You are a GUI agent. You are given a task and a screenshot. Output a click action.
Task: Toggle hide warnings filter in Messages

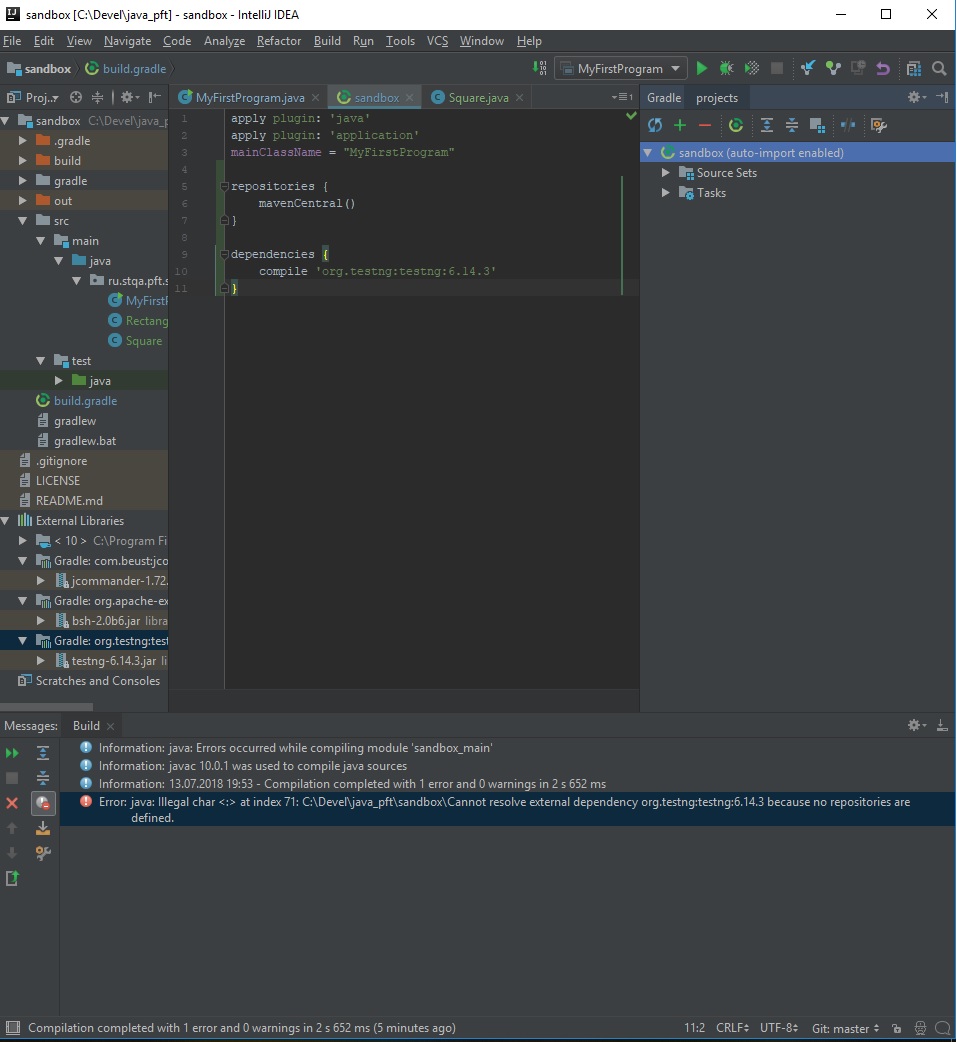[x=43, y=803]
